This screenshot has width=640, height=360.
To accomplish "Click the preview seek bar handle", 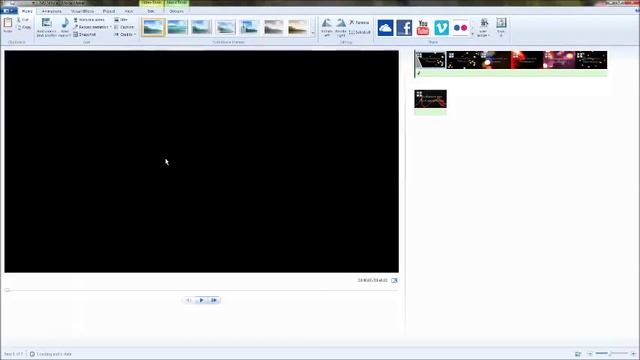I will (x=7, y=290).
